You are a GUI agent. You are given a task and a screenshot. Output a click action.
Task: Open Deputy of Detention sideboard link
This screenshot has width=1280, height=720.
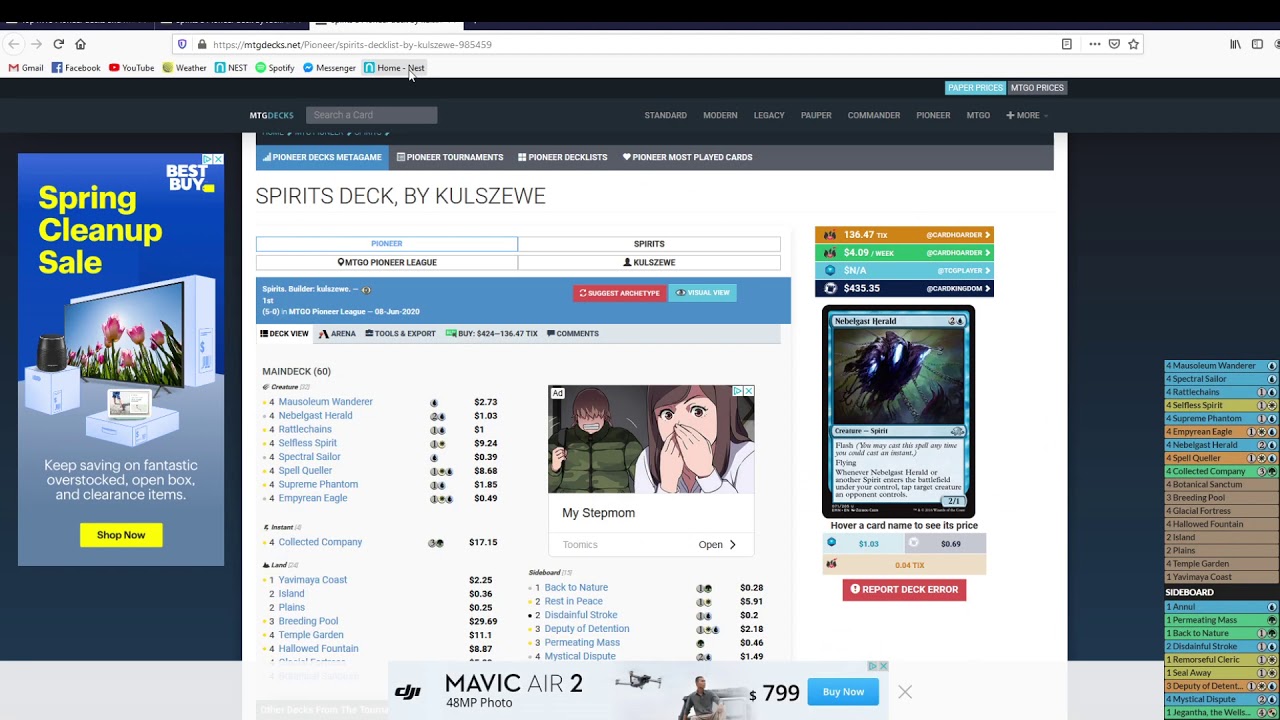tap(586, 629)
